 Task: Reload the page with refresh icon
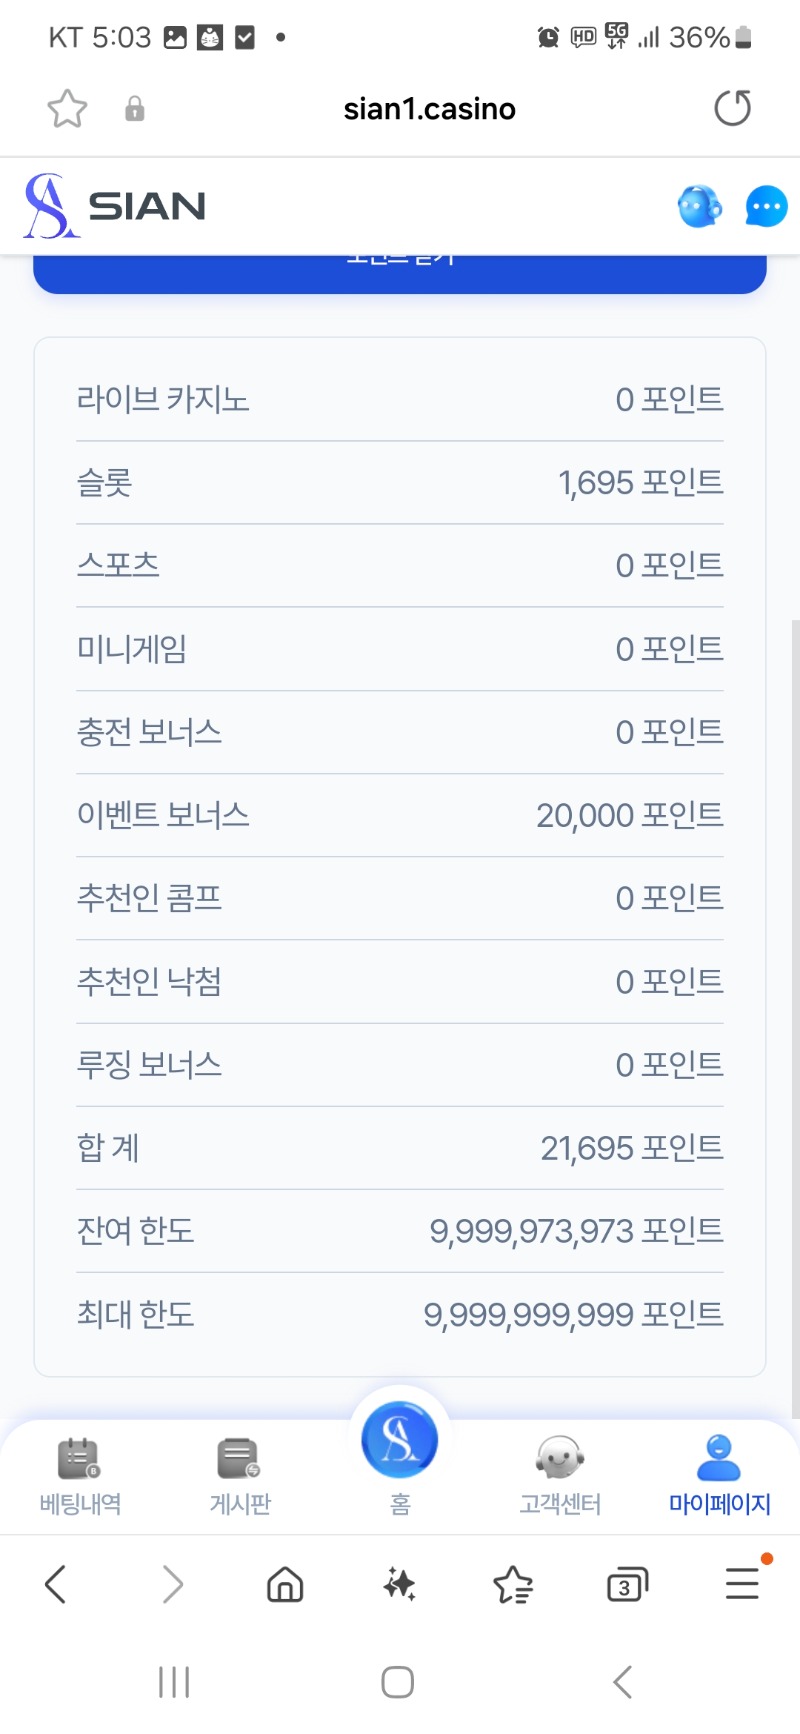tap(732, 108)
